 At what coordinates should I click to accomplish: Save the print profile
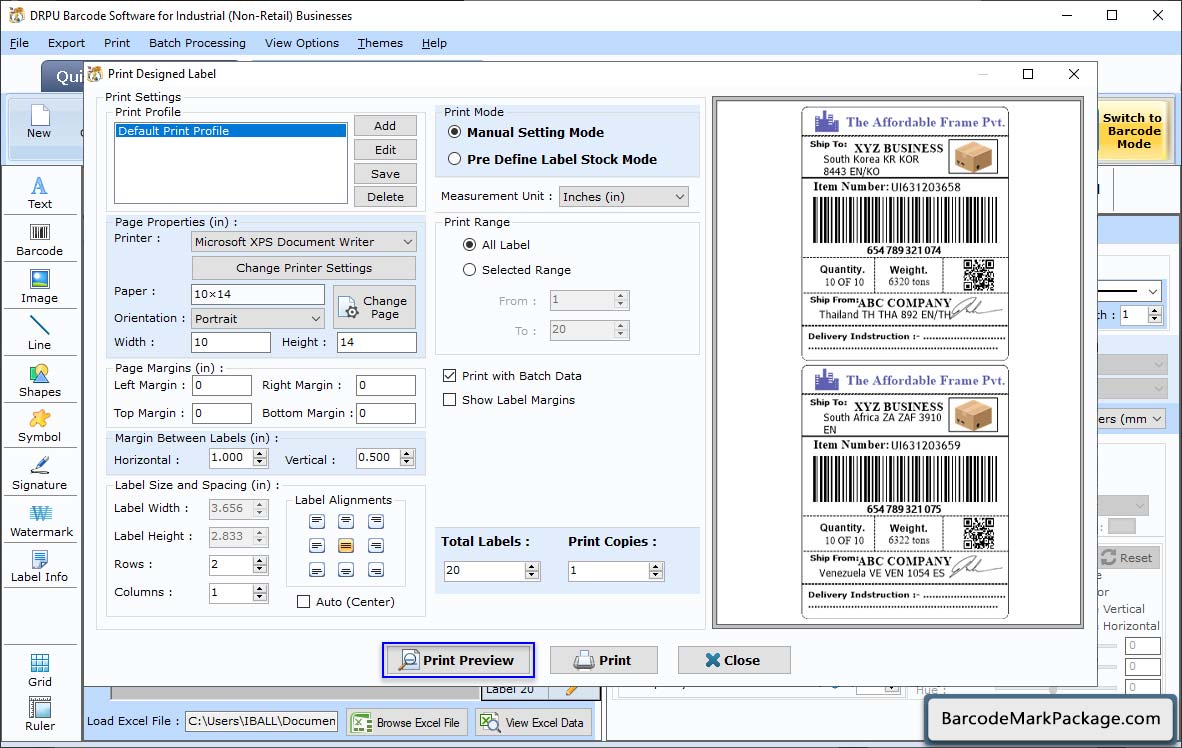(x=385, y=173)
